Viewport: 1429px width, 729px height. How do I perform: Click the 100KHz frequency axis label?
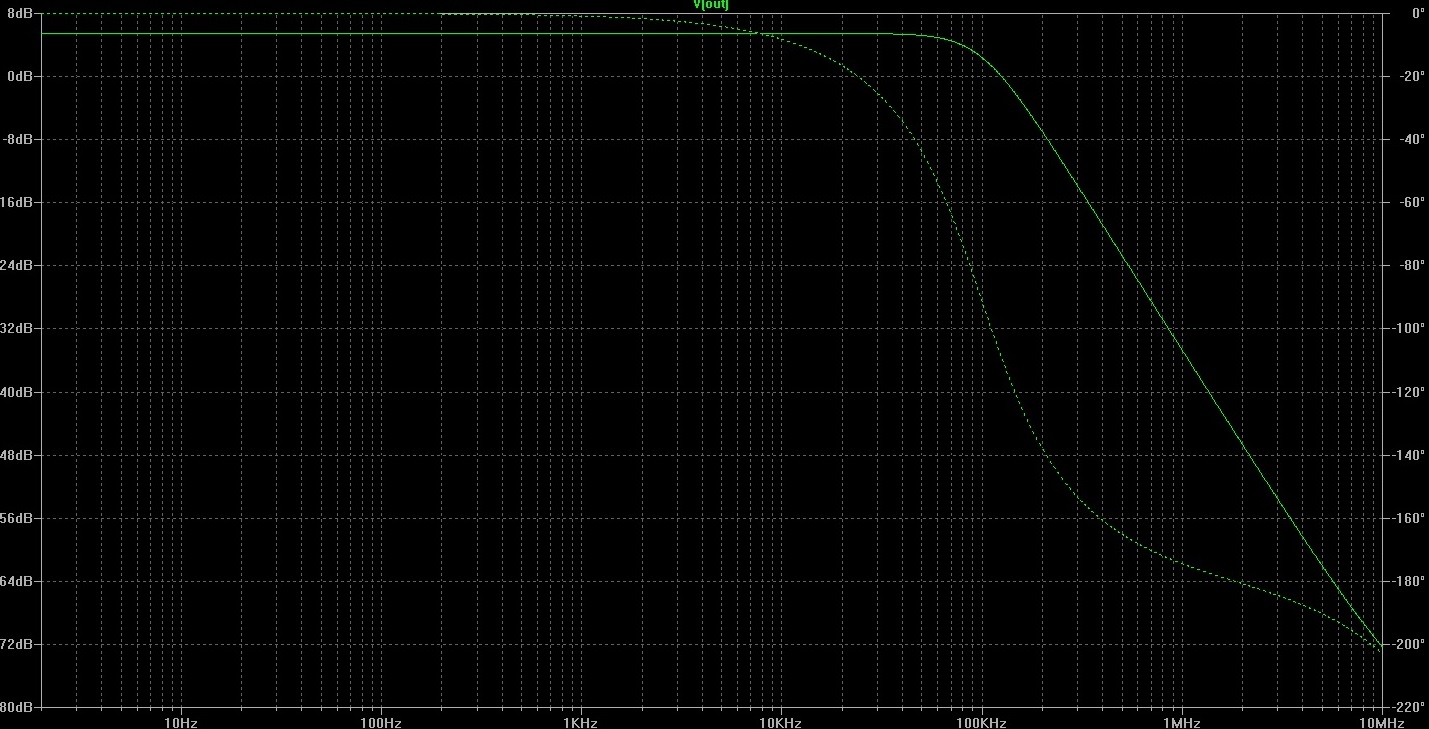coord(981,722)
